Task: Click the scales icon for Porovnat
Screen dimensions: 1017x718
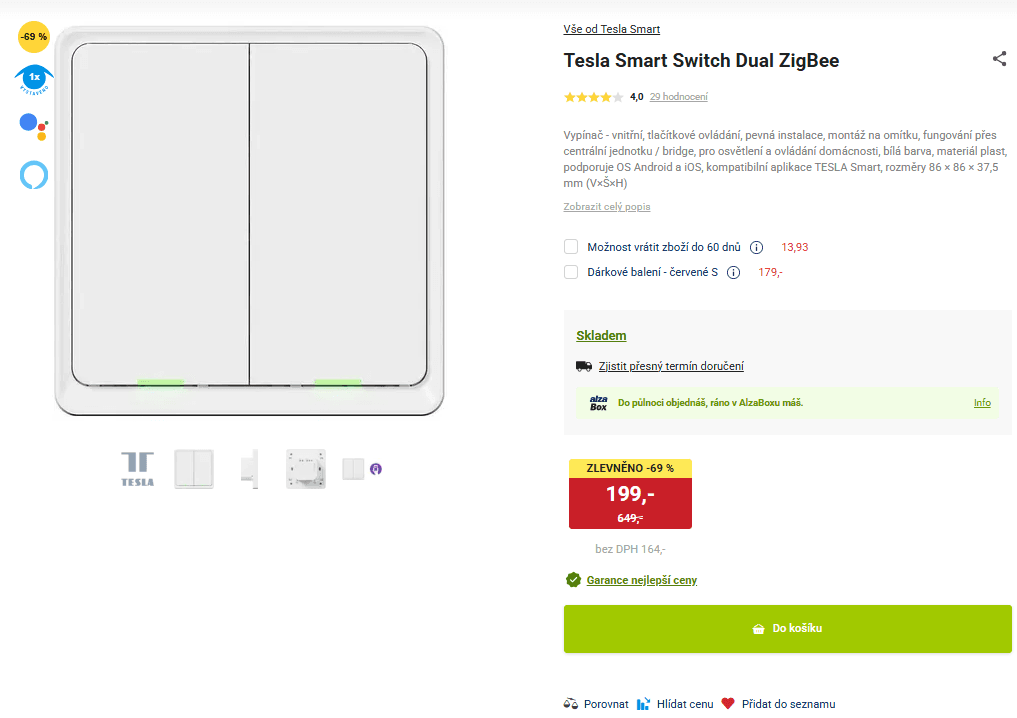Action: click(570, 703)
